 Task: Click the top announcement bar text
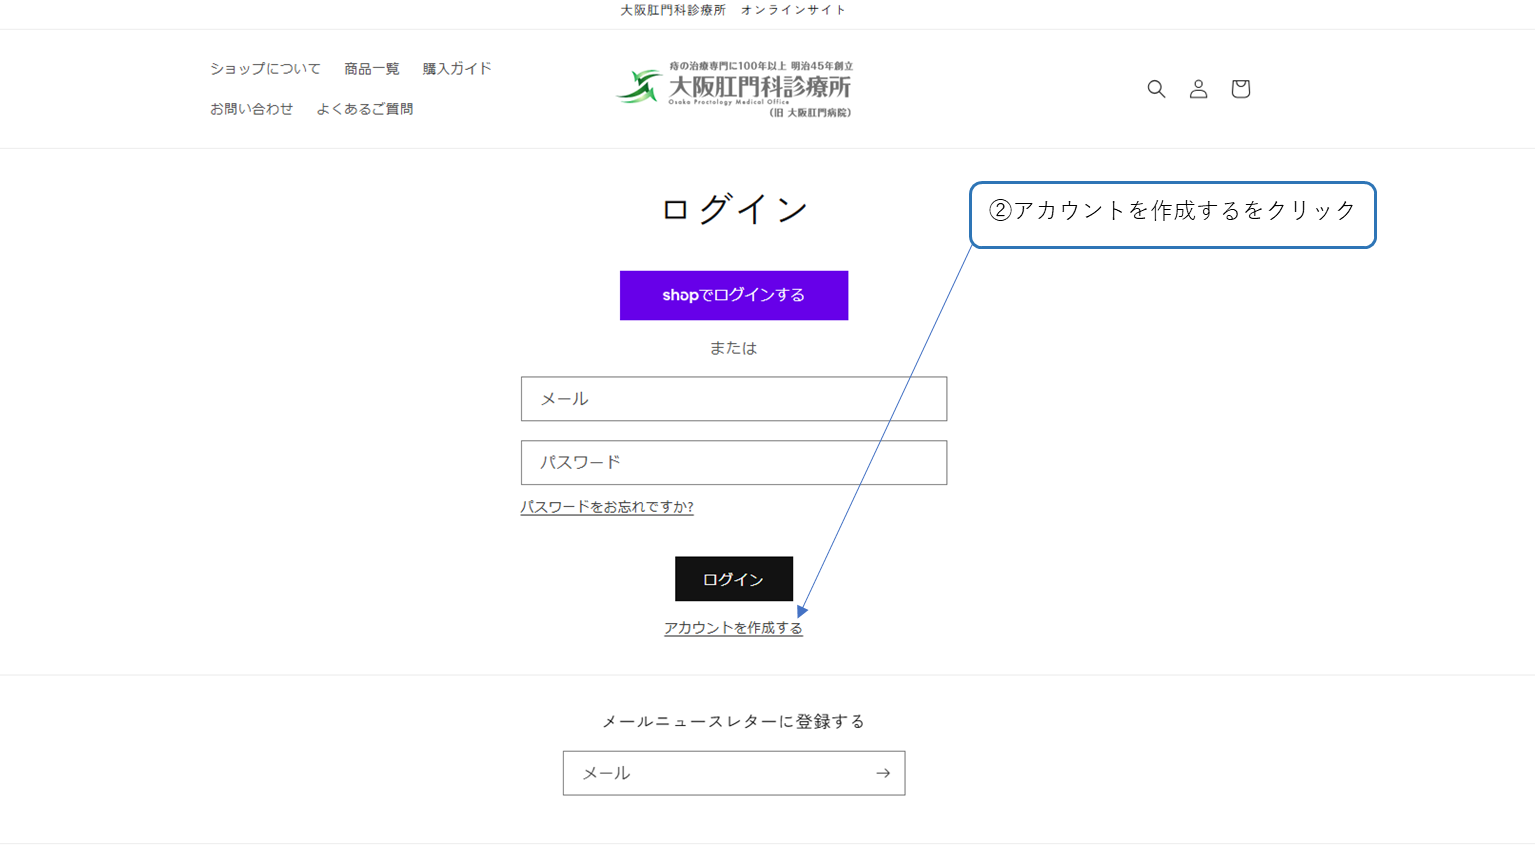click(733, 10)
